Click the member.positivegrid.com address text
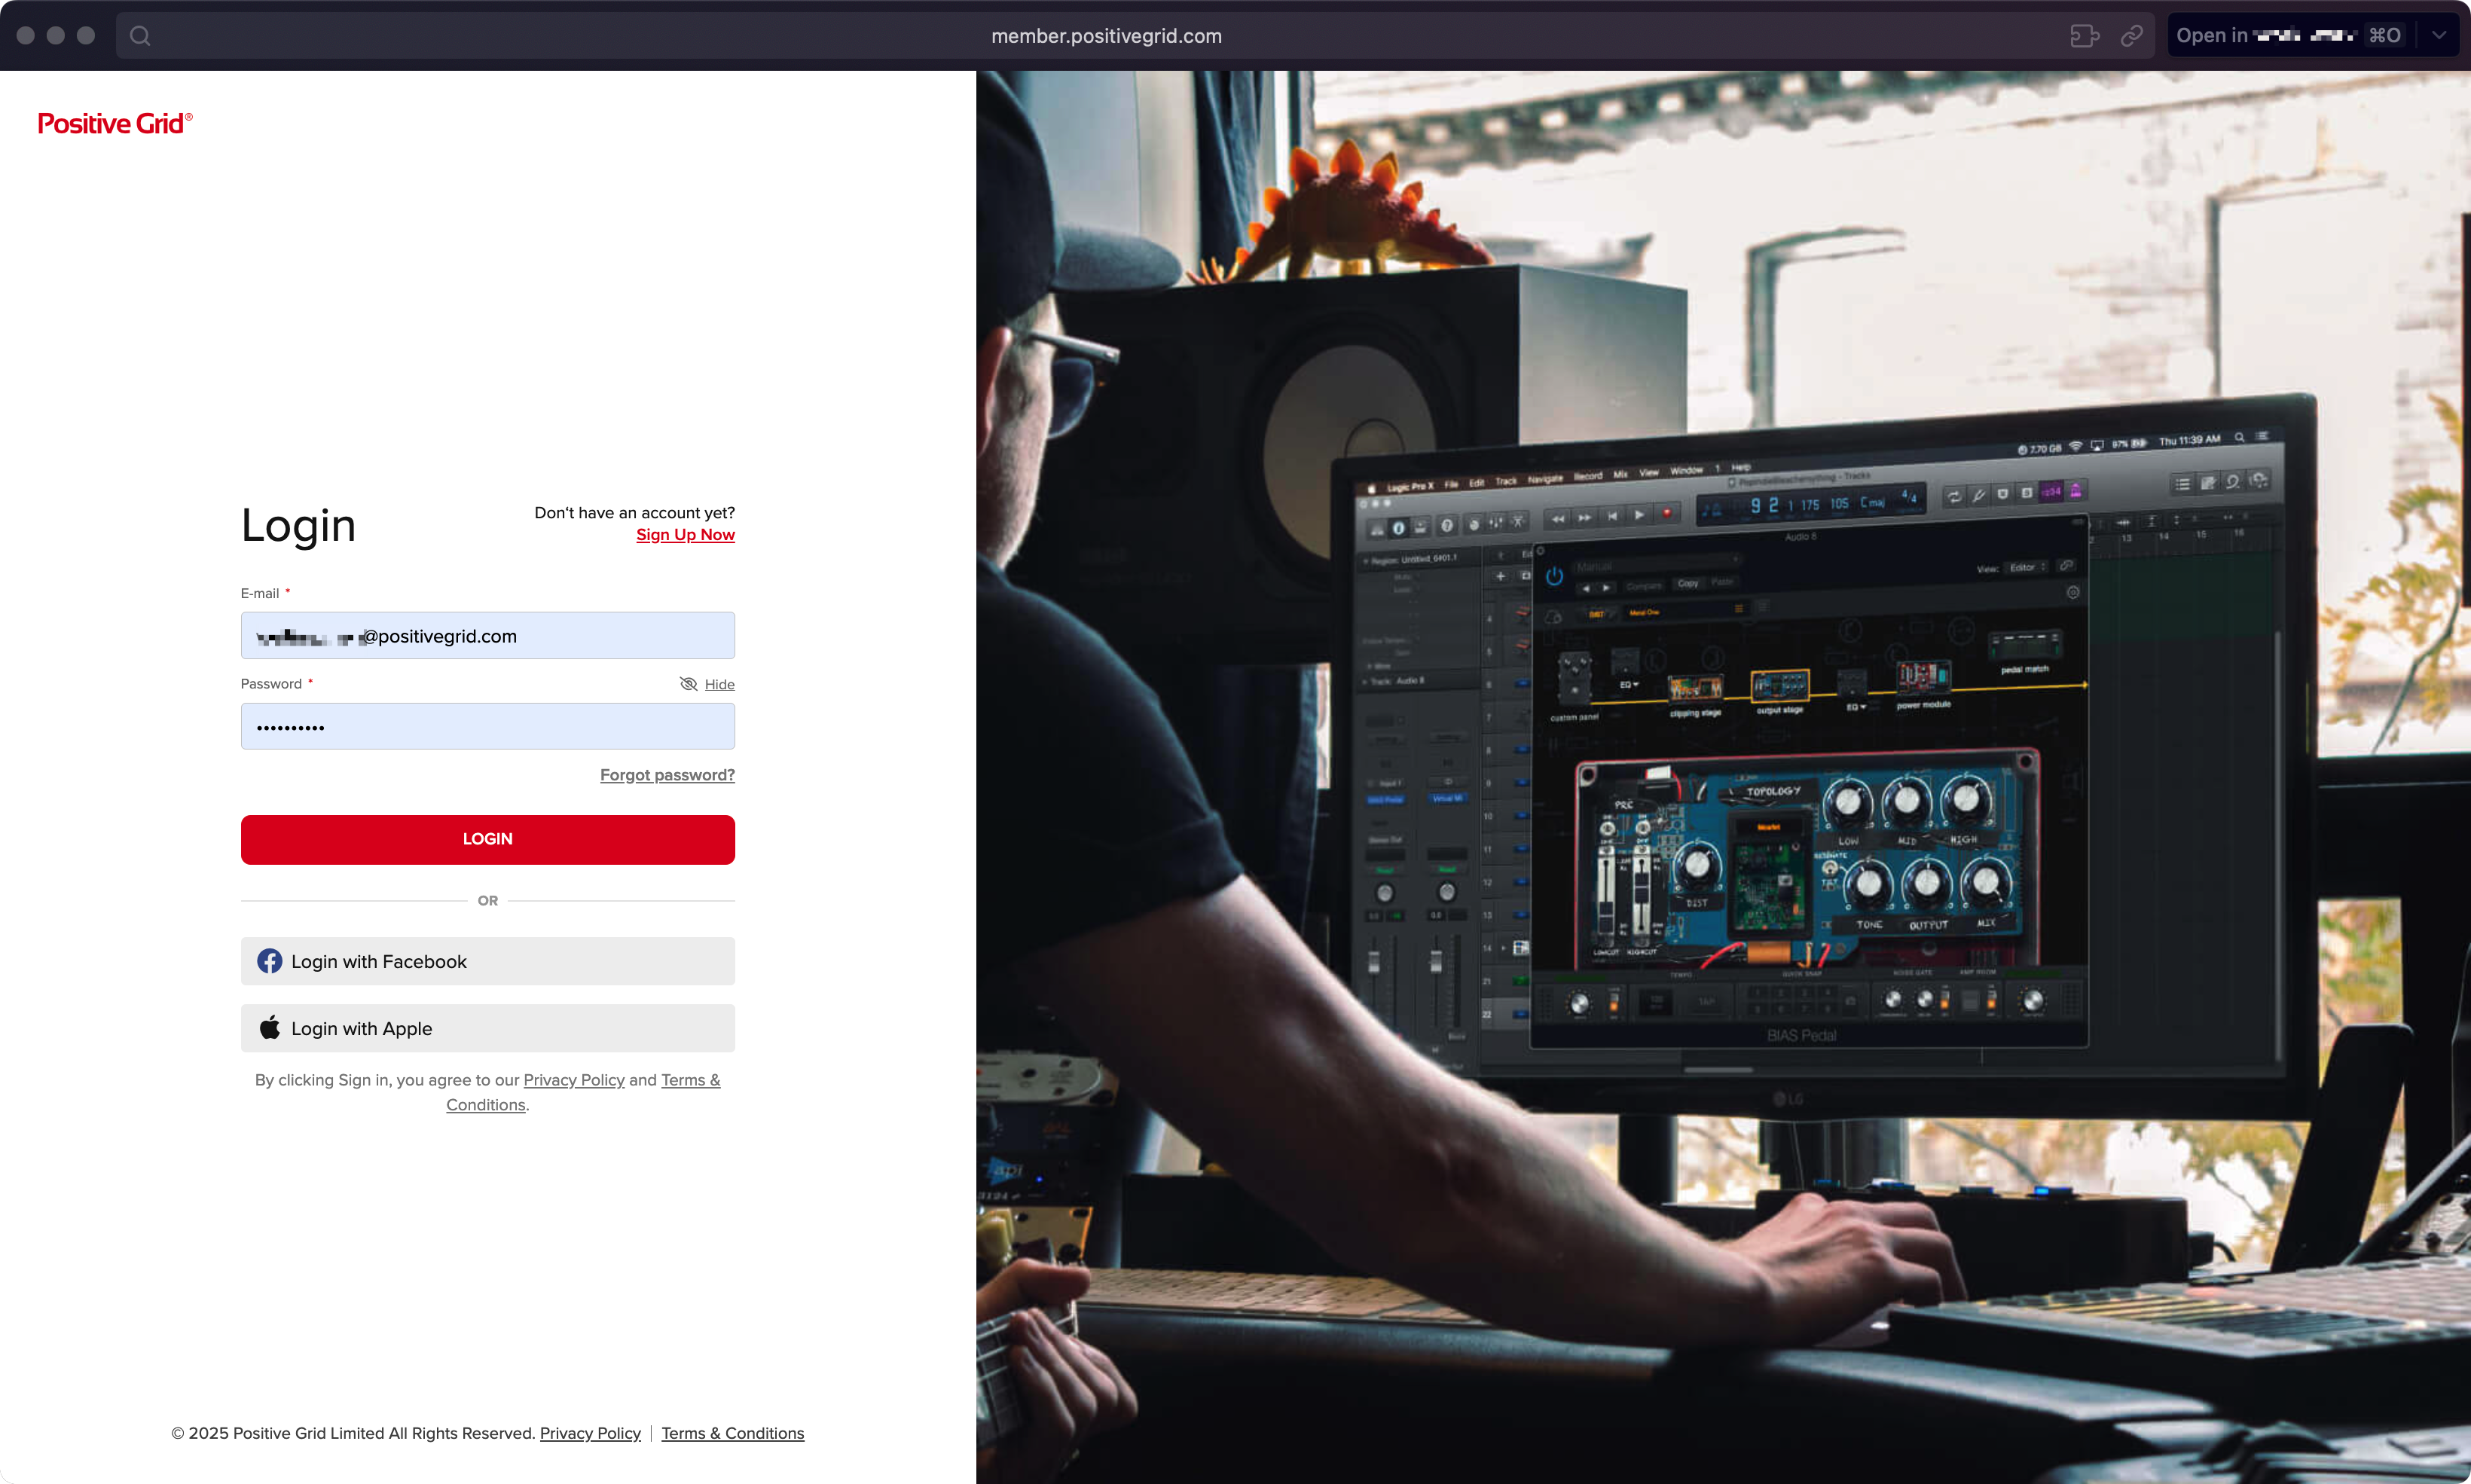This screenshot has width=2471, height=1484. point(1106,36)
